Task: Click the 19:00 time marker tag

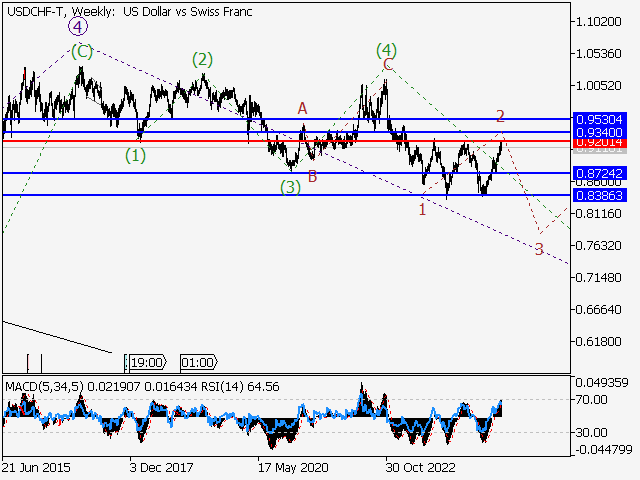Action: [146, 362]
